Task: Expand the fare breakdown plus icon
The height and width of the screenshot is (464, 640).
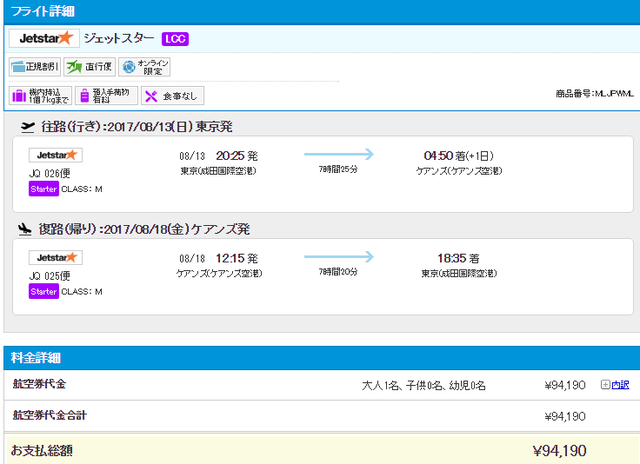Action: [605, 384]
